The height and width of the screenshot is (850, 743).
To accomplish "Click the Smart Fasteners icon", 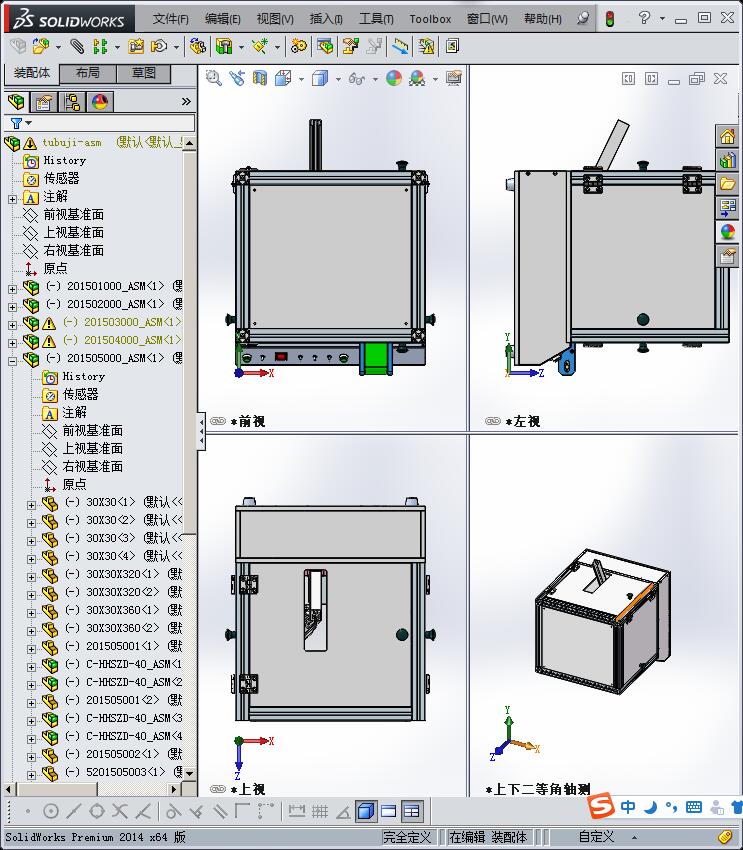I will (x=135, y=47).
